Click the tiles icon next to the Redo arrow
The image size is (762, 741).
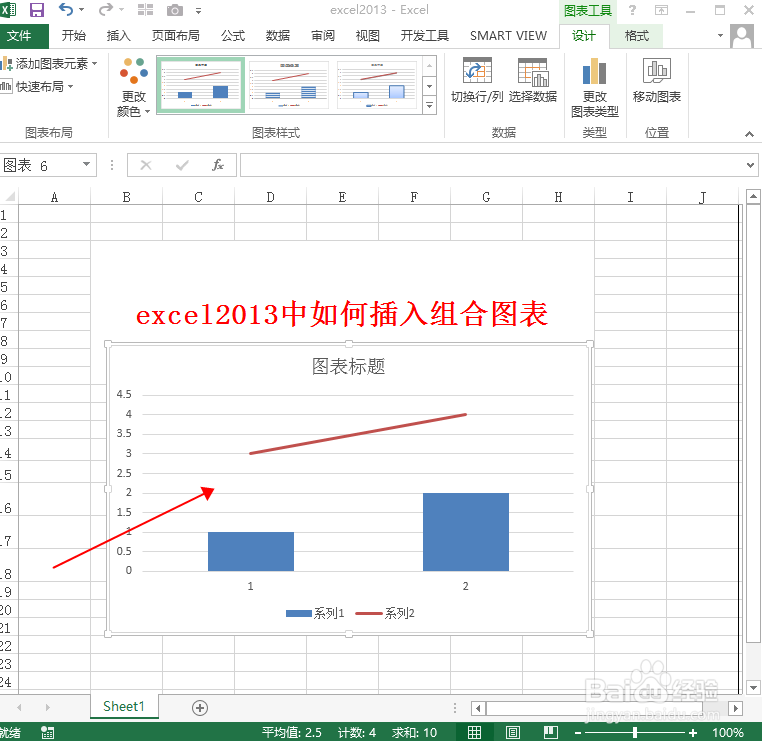coord(145,10)
